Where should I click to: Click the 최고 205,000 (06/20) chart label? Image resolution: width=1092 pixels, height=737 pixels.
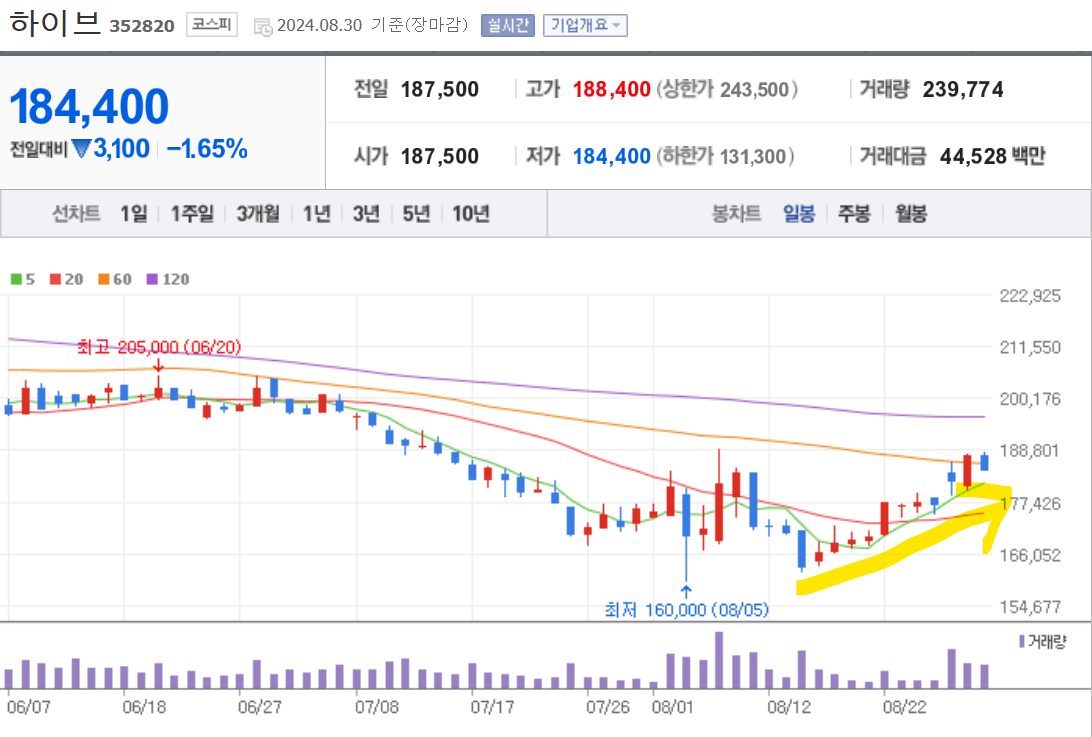[x=159, y=347]
